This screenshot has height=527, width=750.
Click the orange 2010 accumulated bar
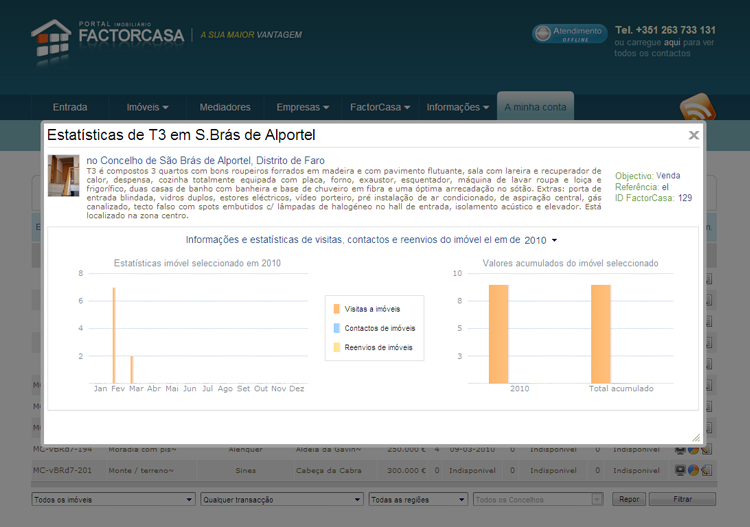tap(498, 334)
